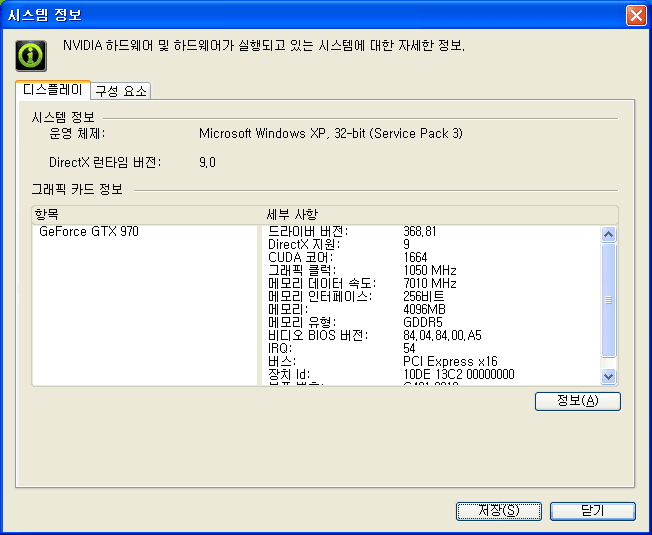Click the 세부 사항 column header
652x535 pixels.
point(440,215)
